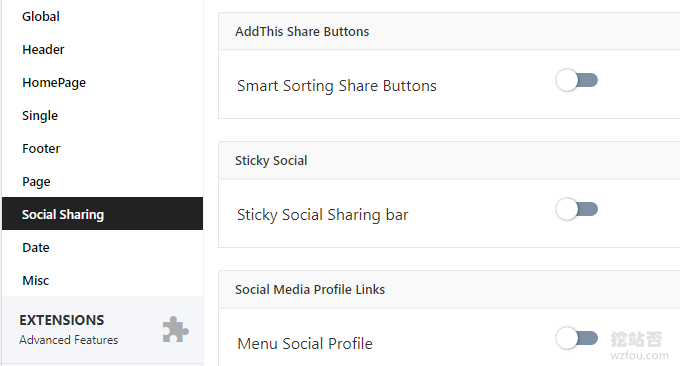Click the active Social Sharing item

coord(102,213)
